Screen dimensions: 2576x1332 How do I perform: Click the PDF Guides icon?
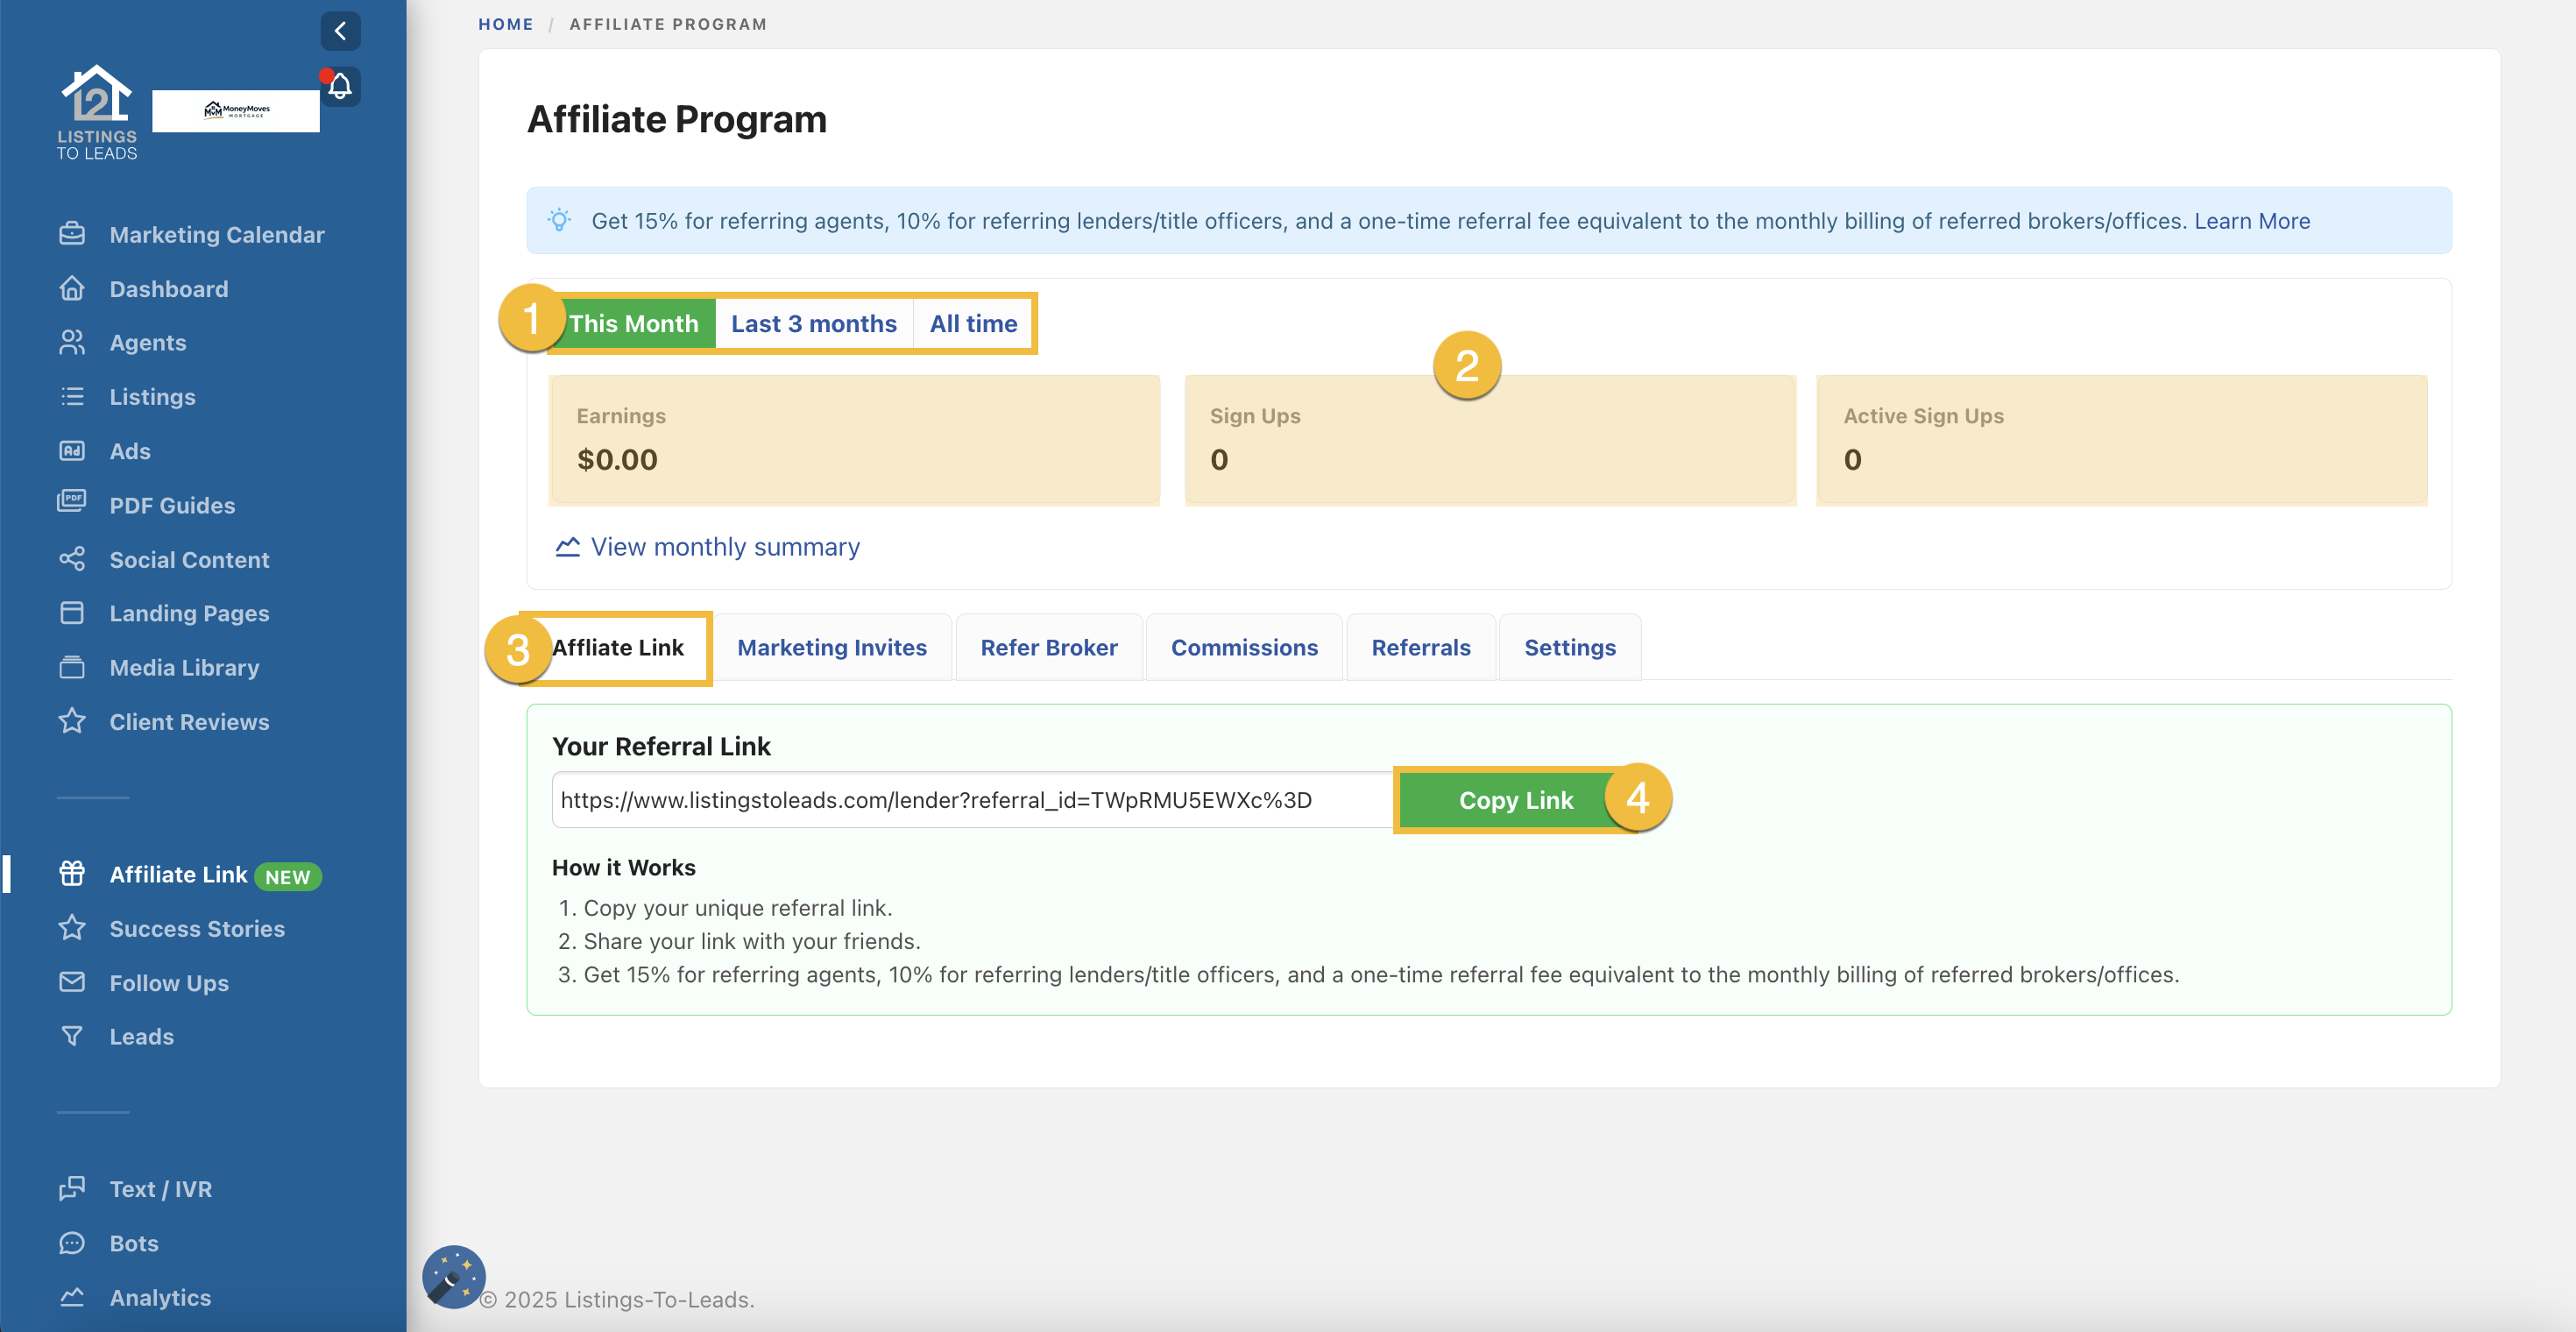[72, 504]
